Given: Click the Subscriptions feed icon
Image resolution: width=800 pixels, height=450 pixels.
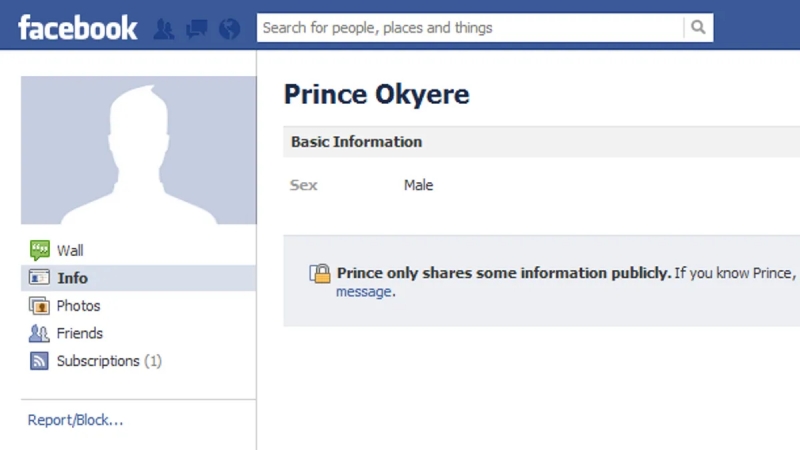Looking at the screenshot, I should click(x=39, y=361).
